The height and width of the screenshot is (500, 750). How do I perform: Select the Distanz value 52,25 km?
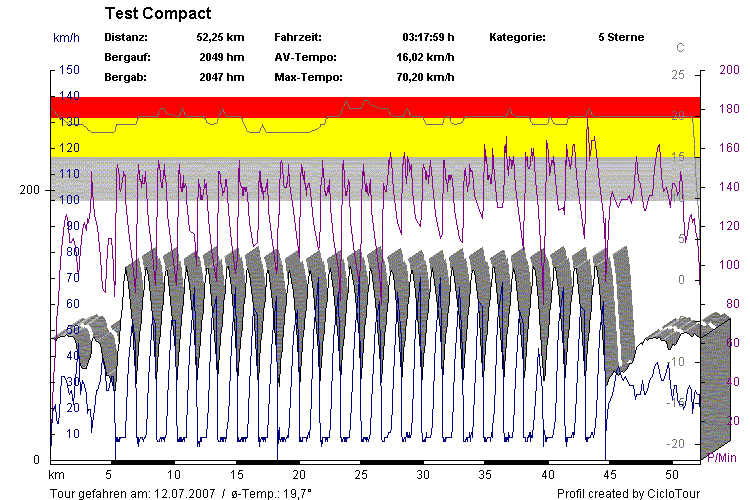[x=220, y=37]
